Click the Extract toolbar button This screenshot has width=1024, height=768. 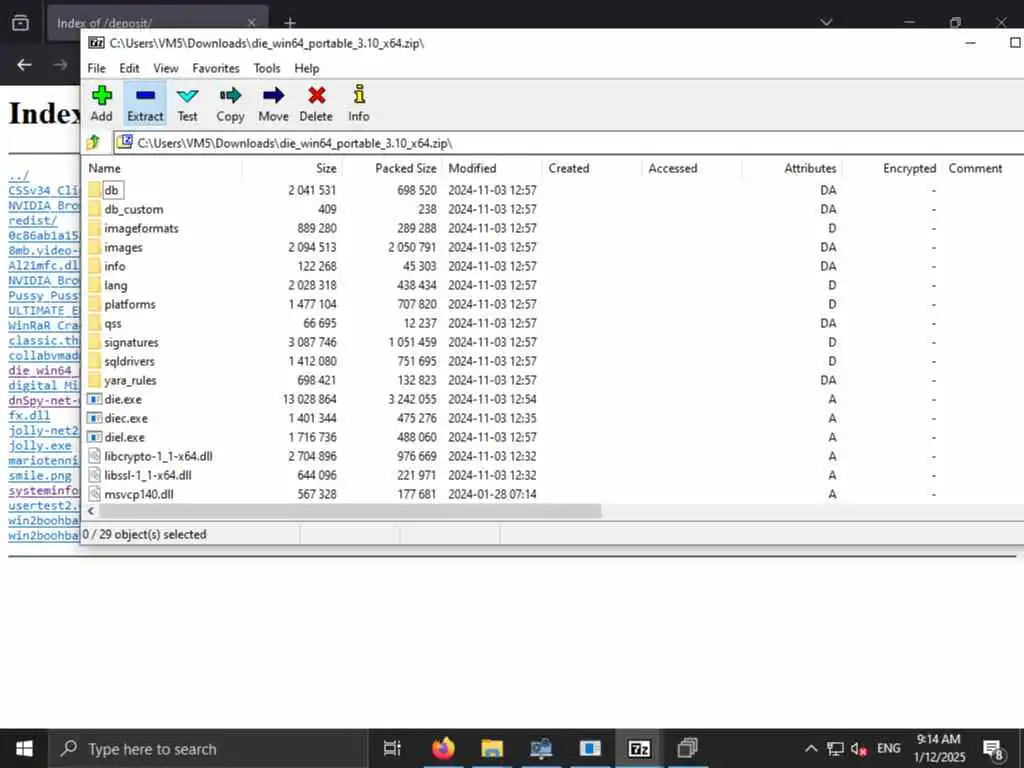point(145,103)
